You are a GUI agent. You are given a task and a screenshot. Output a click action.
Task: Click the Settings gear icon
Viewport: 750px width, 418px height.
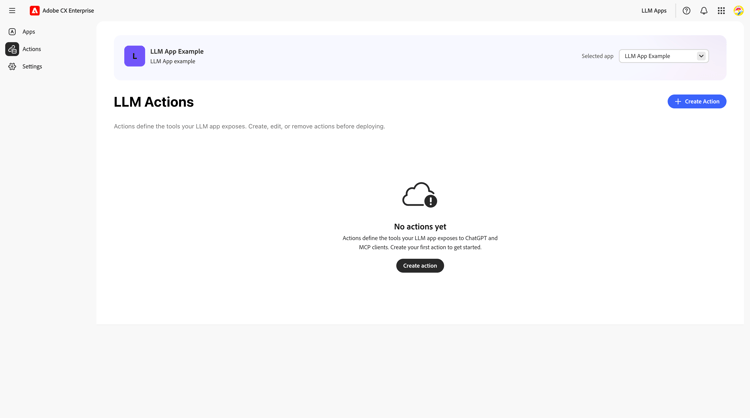point(12,66)
